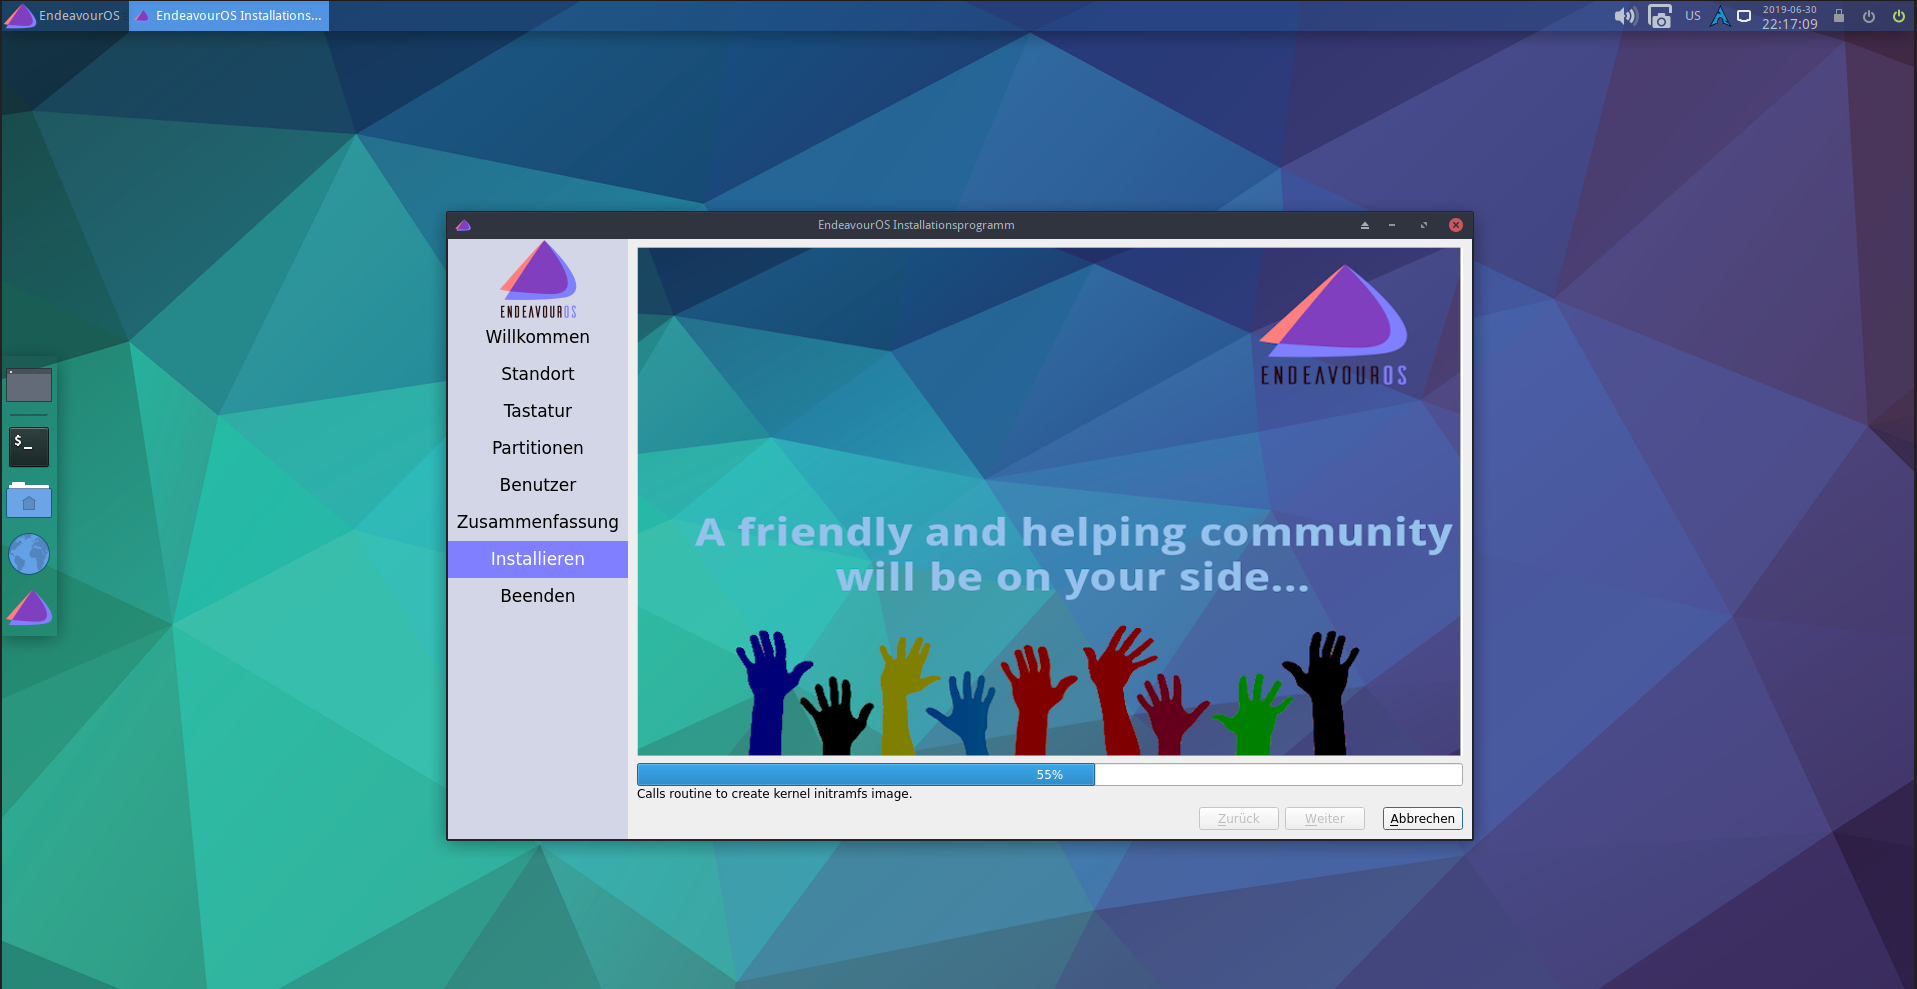The image size is (1917, 989).
Task: Launch the terminal from dock
Action: tap(29, 447)
